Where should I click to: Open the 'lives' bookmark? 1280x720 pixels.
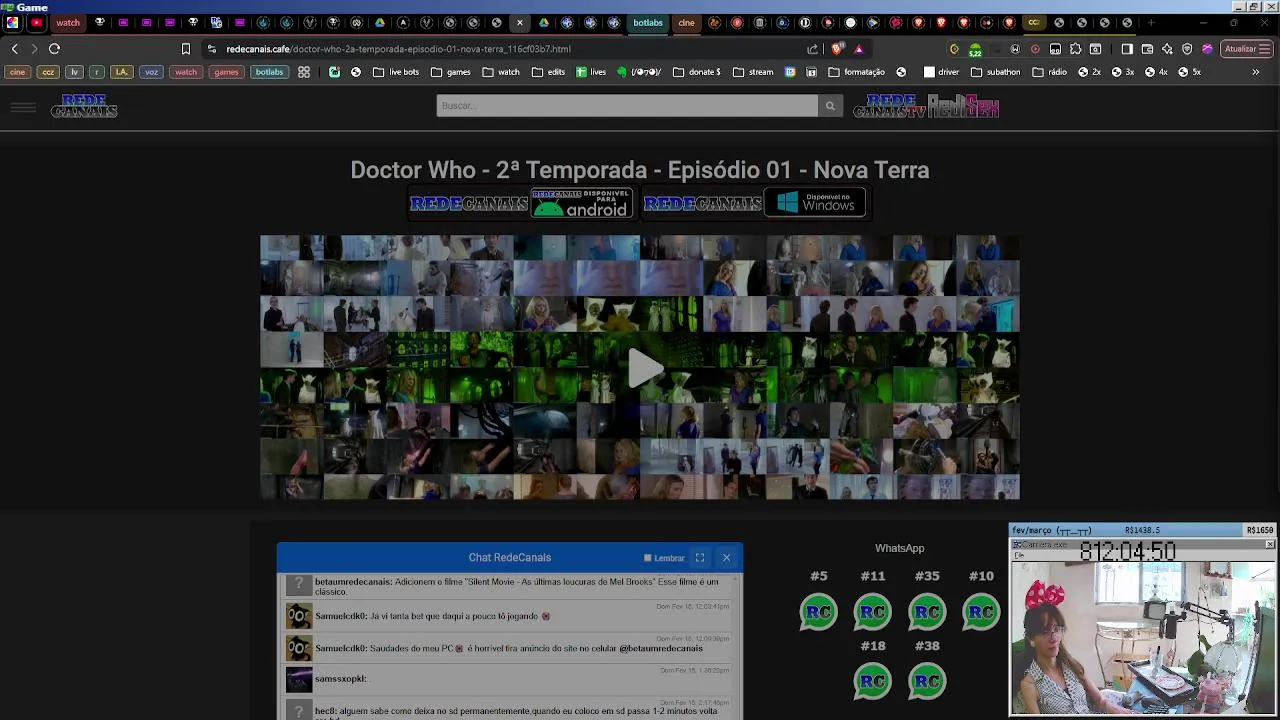(x=591, y=72)
